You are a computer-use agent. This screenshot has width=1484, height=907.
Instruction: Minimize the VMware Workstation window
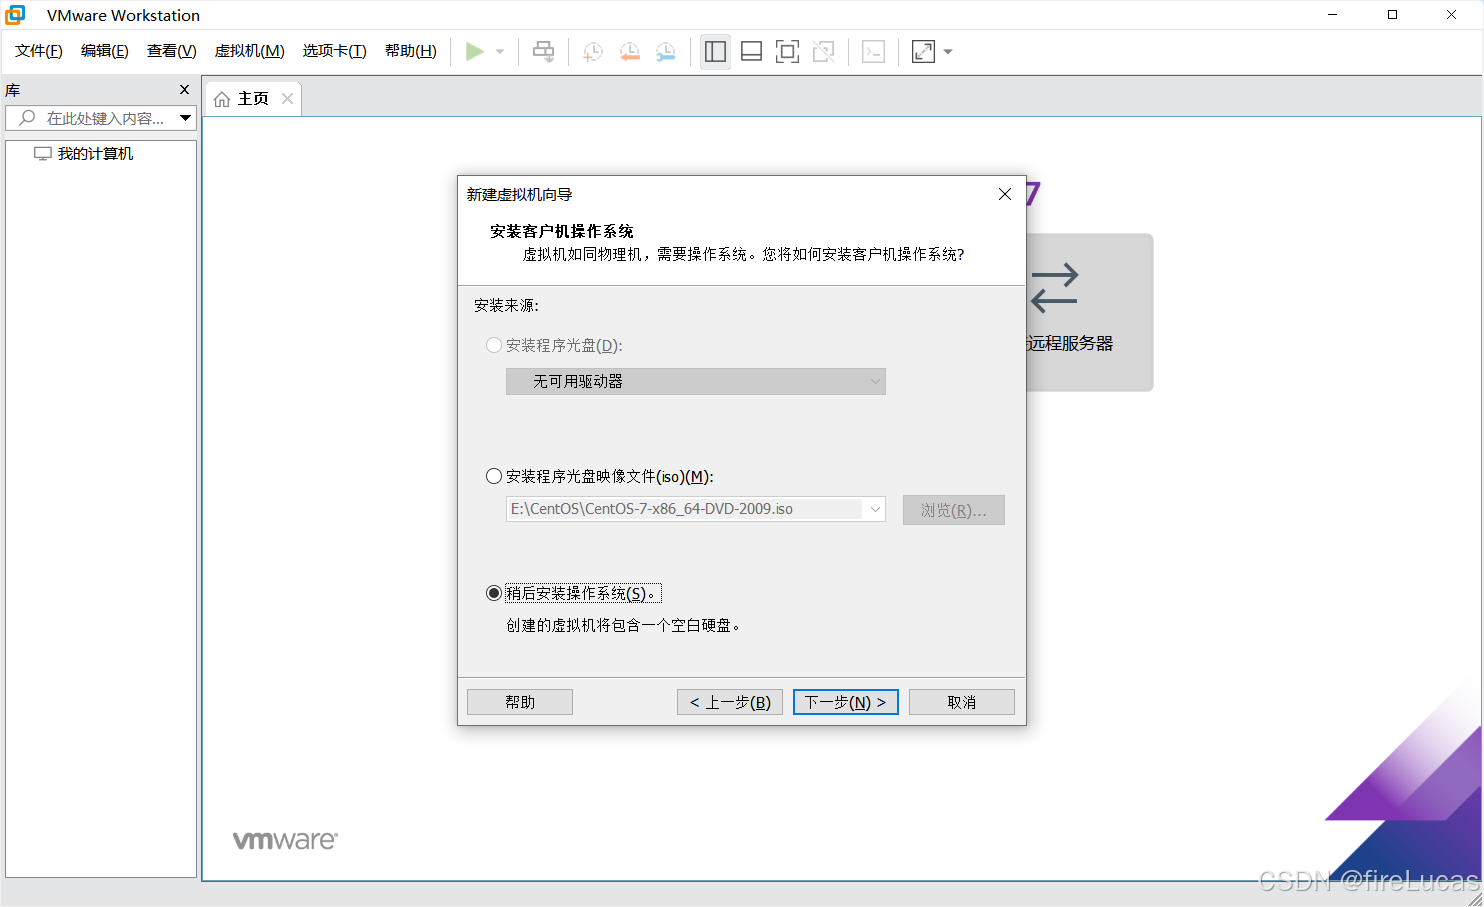coord(1332,15)
